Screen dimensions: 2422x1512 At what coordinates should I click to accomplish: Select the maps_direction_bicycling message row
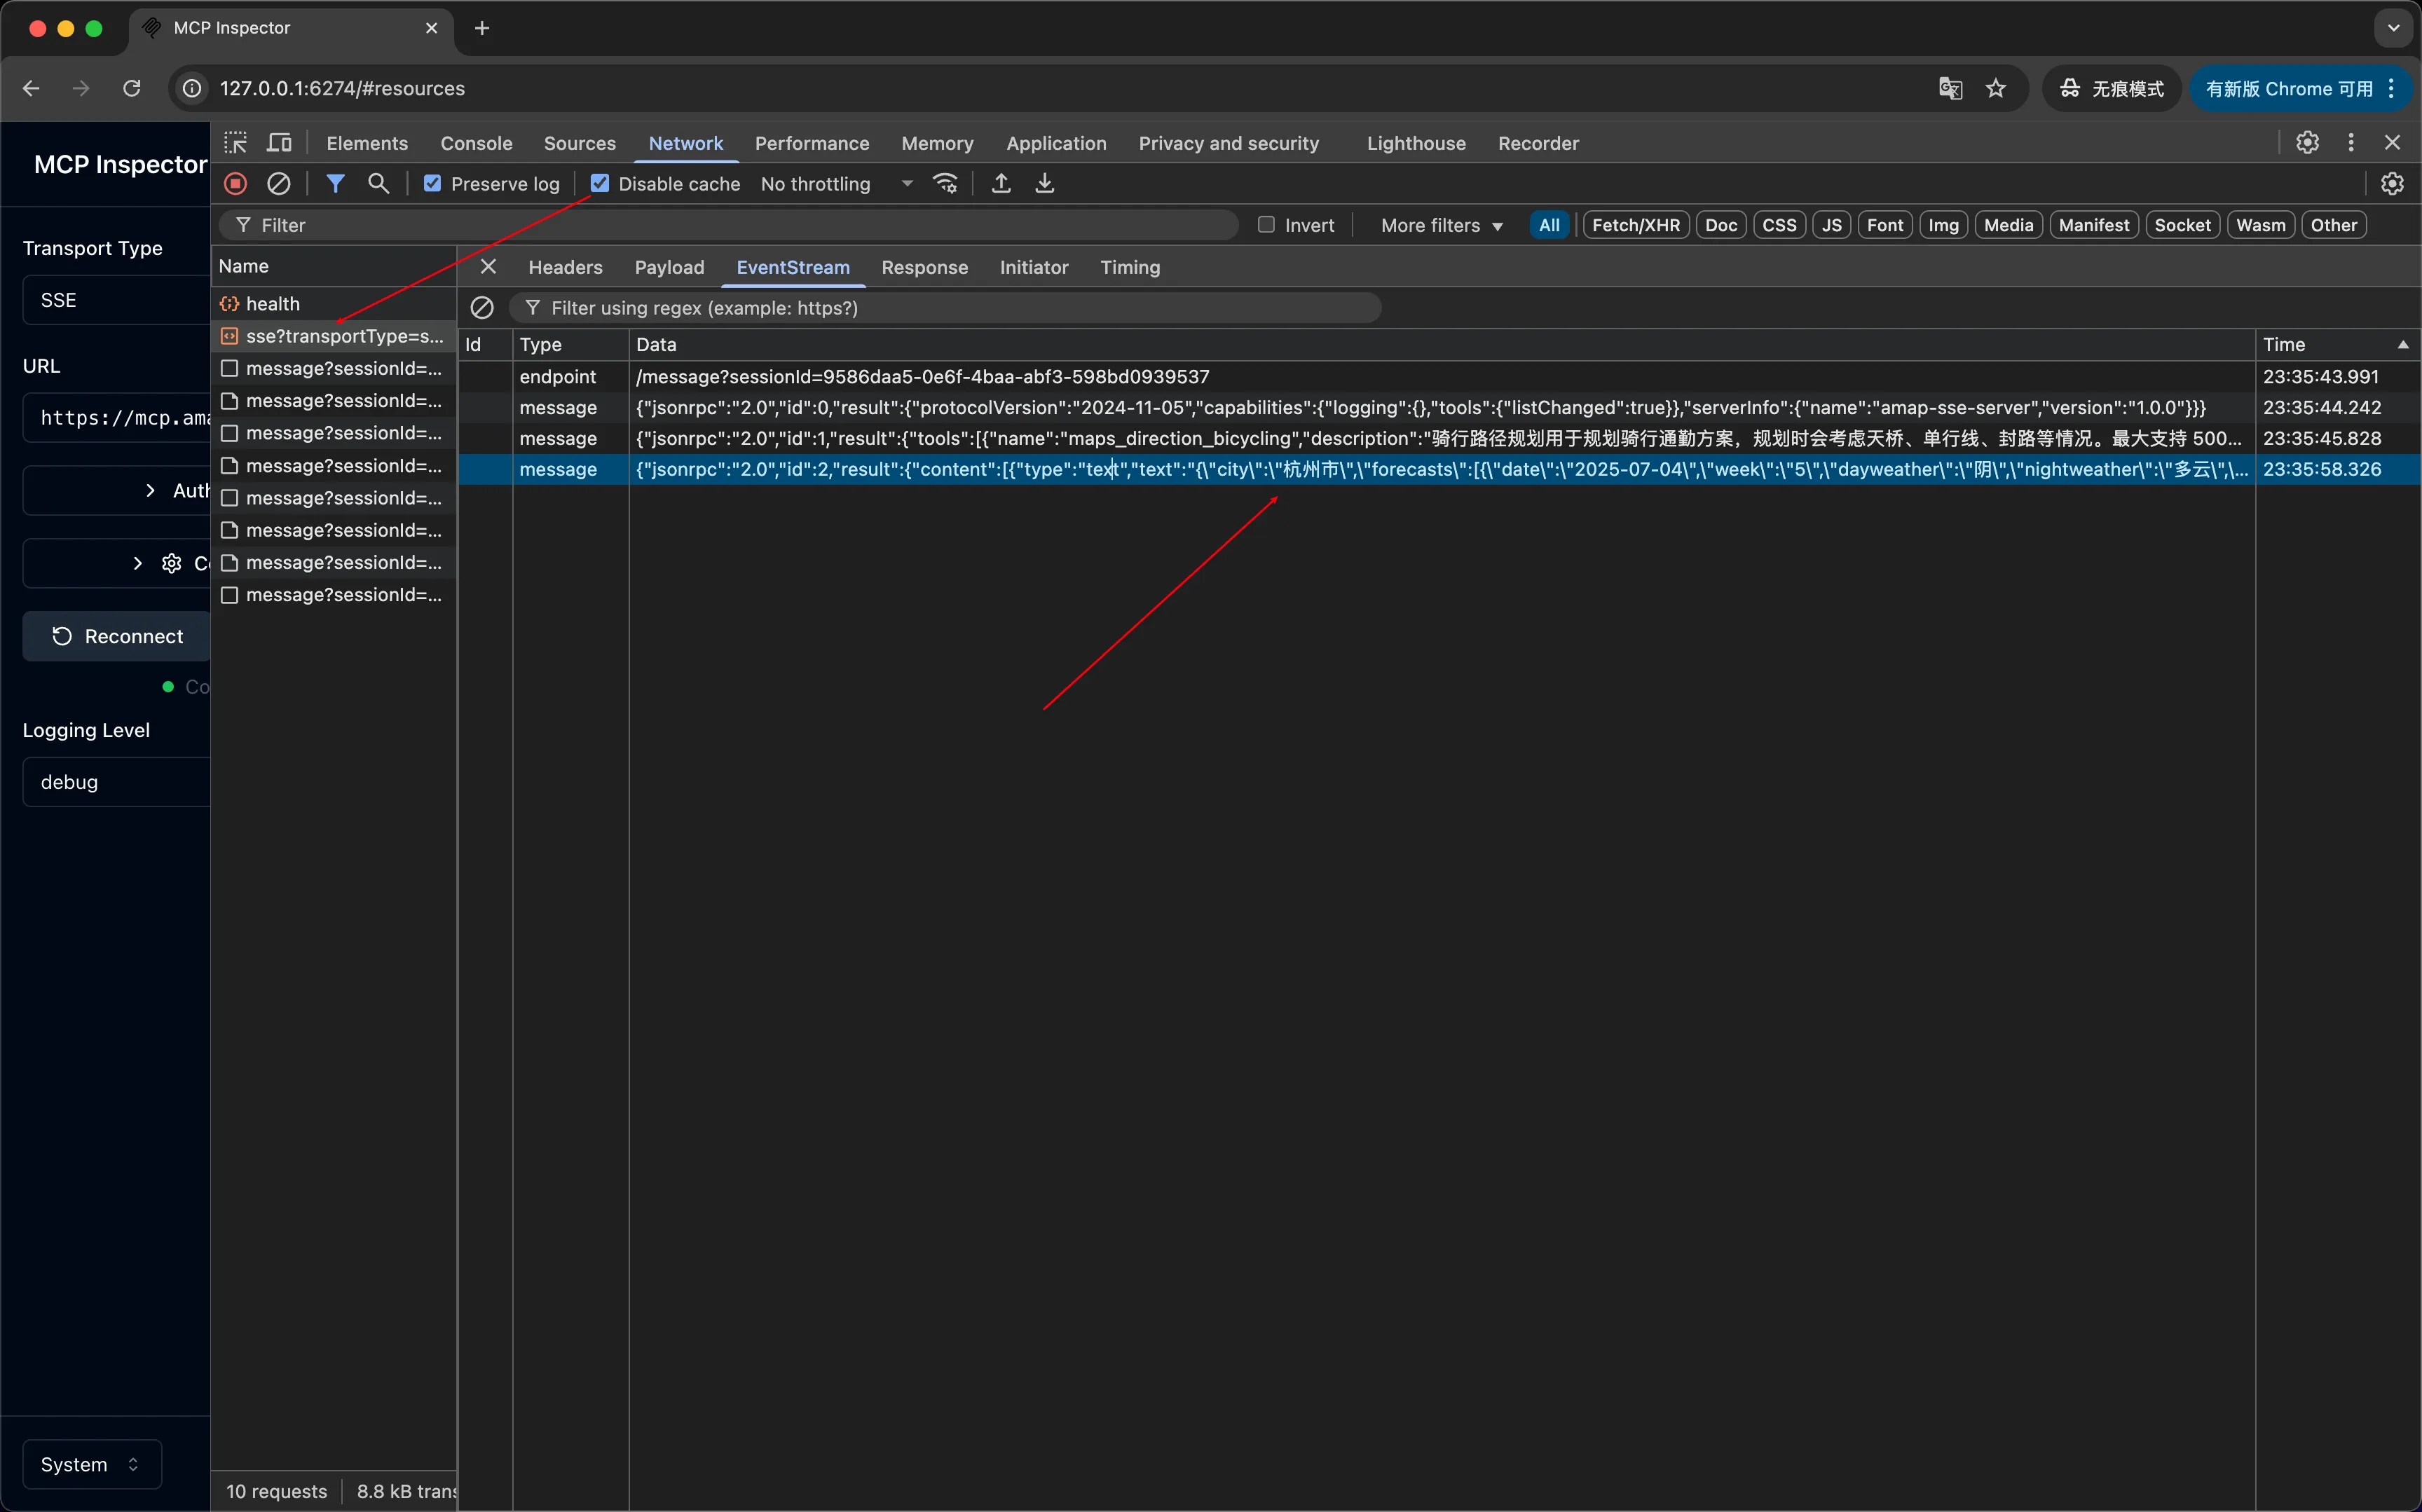[1439, 438]
